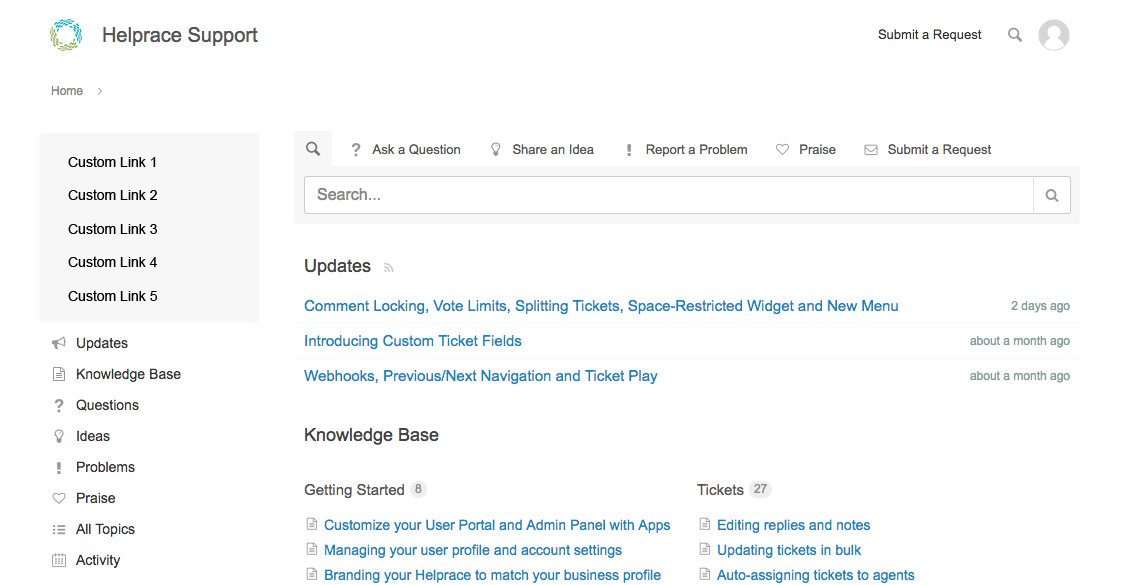This screenshot has width=1143, height=585.
Task: Open All Topics in sidebar menu
Action: (x=105, y=529)
